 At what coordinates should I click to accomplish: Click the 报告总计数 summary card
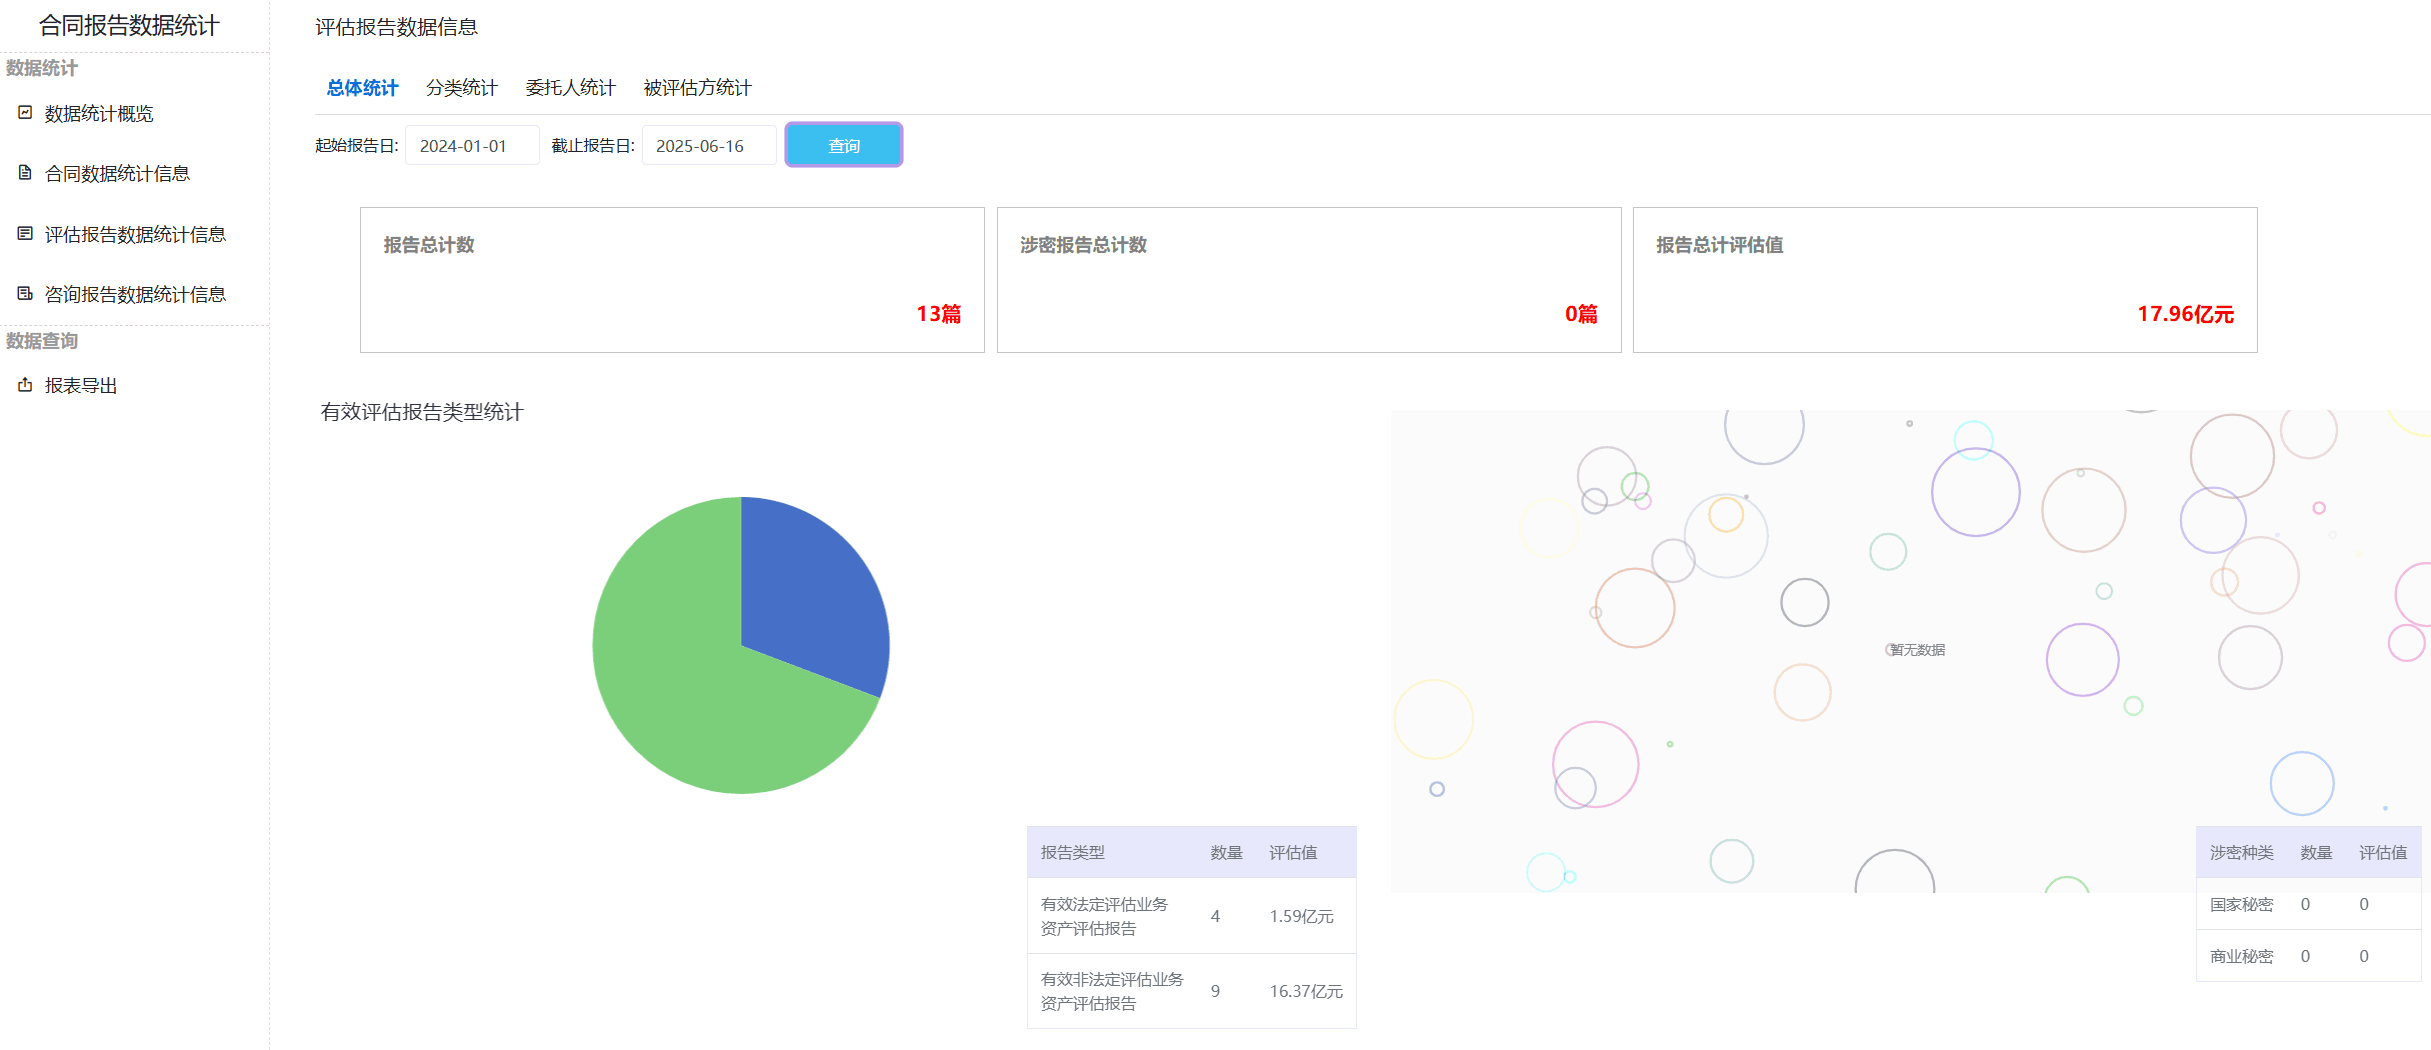672,280
